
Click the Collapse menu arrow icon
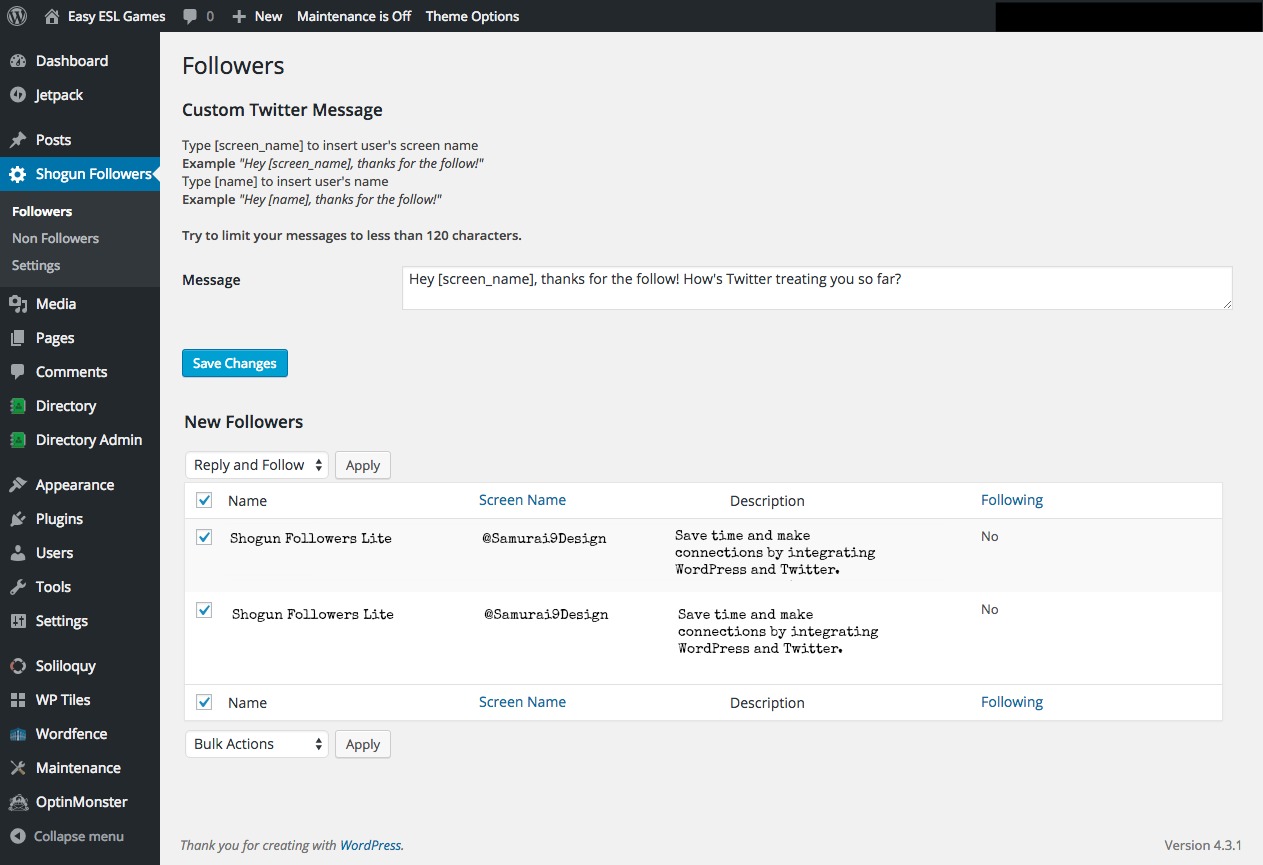18,836
